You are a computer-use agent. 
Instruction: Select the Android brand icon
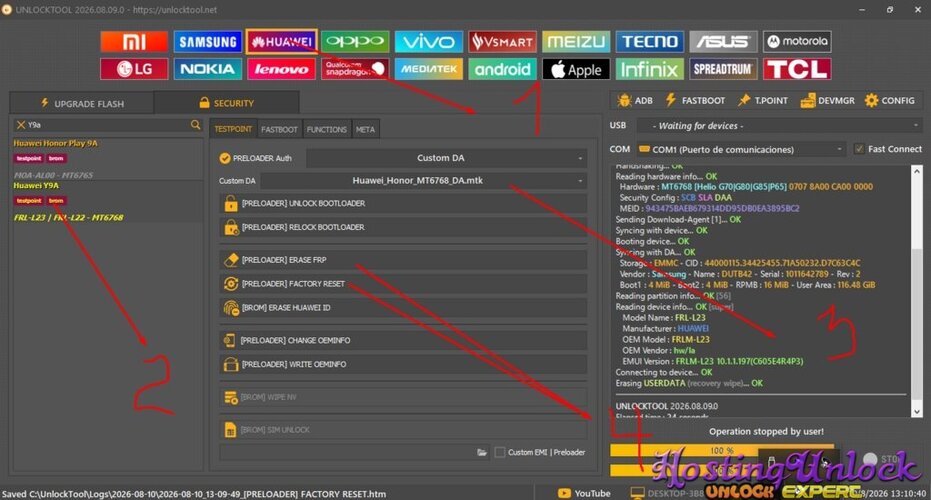click(x=502, y=69)
